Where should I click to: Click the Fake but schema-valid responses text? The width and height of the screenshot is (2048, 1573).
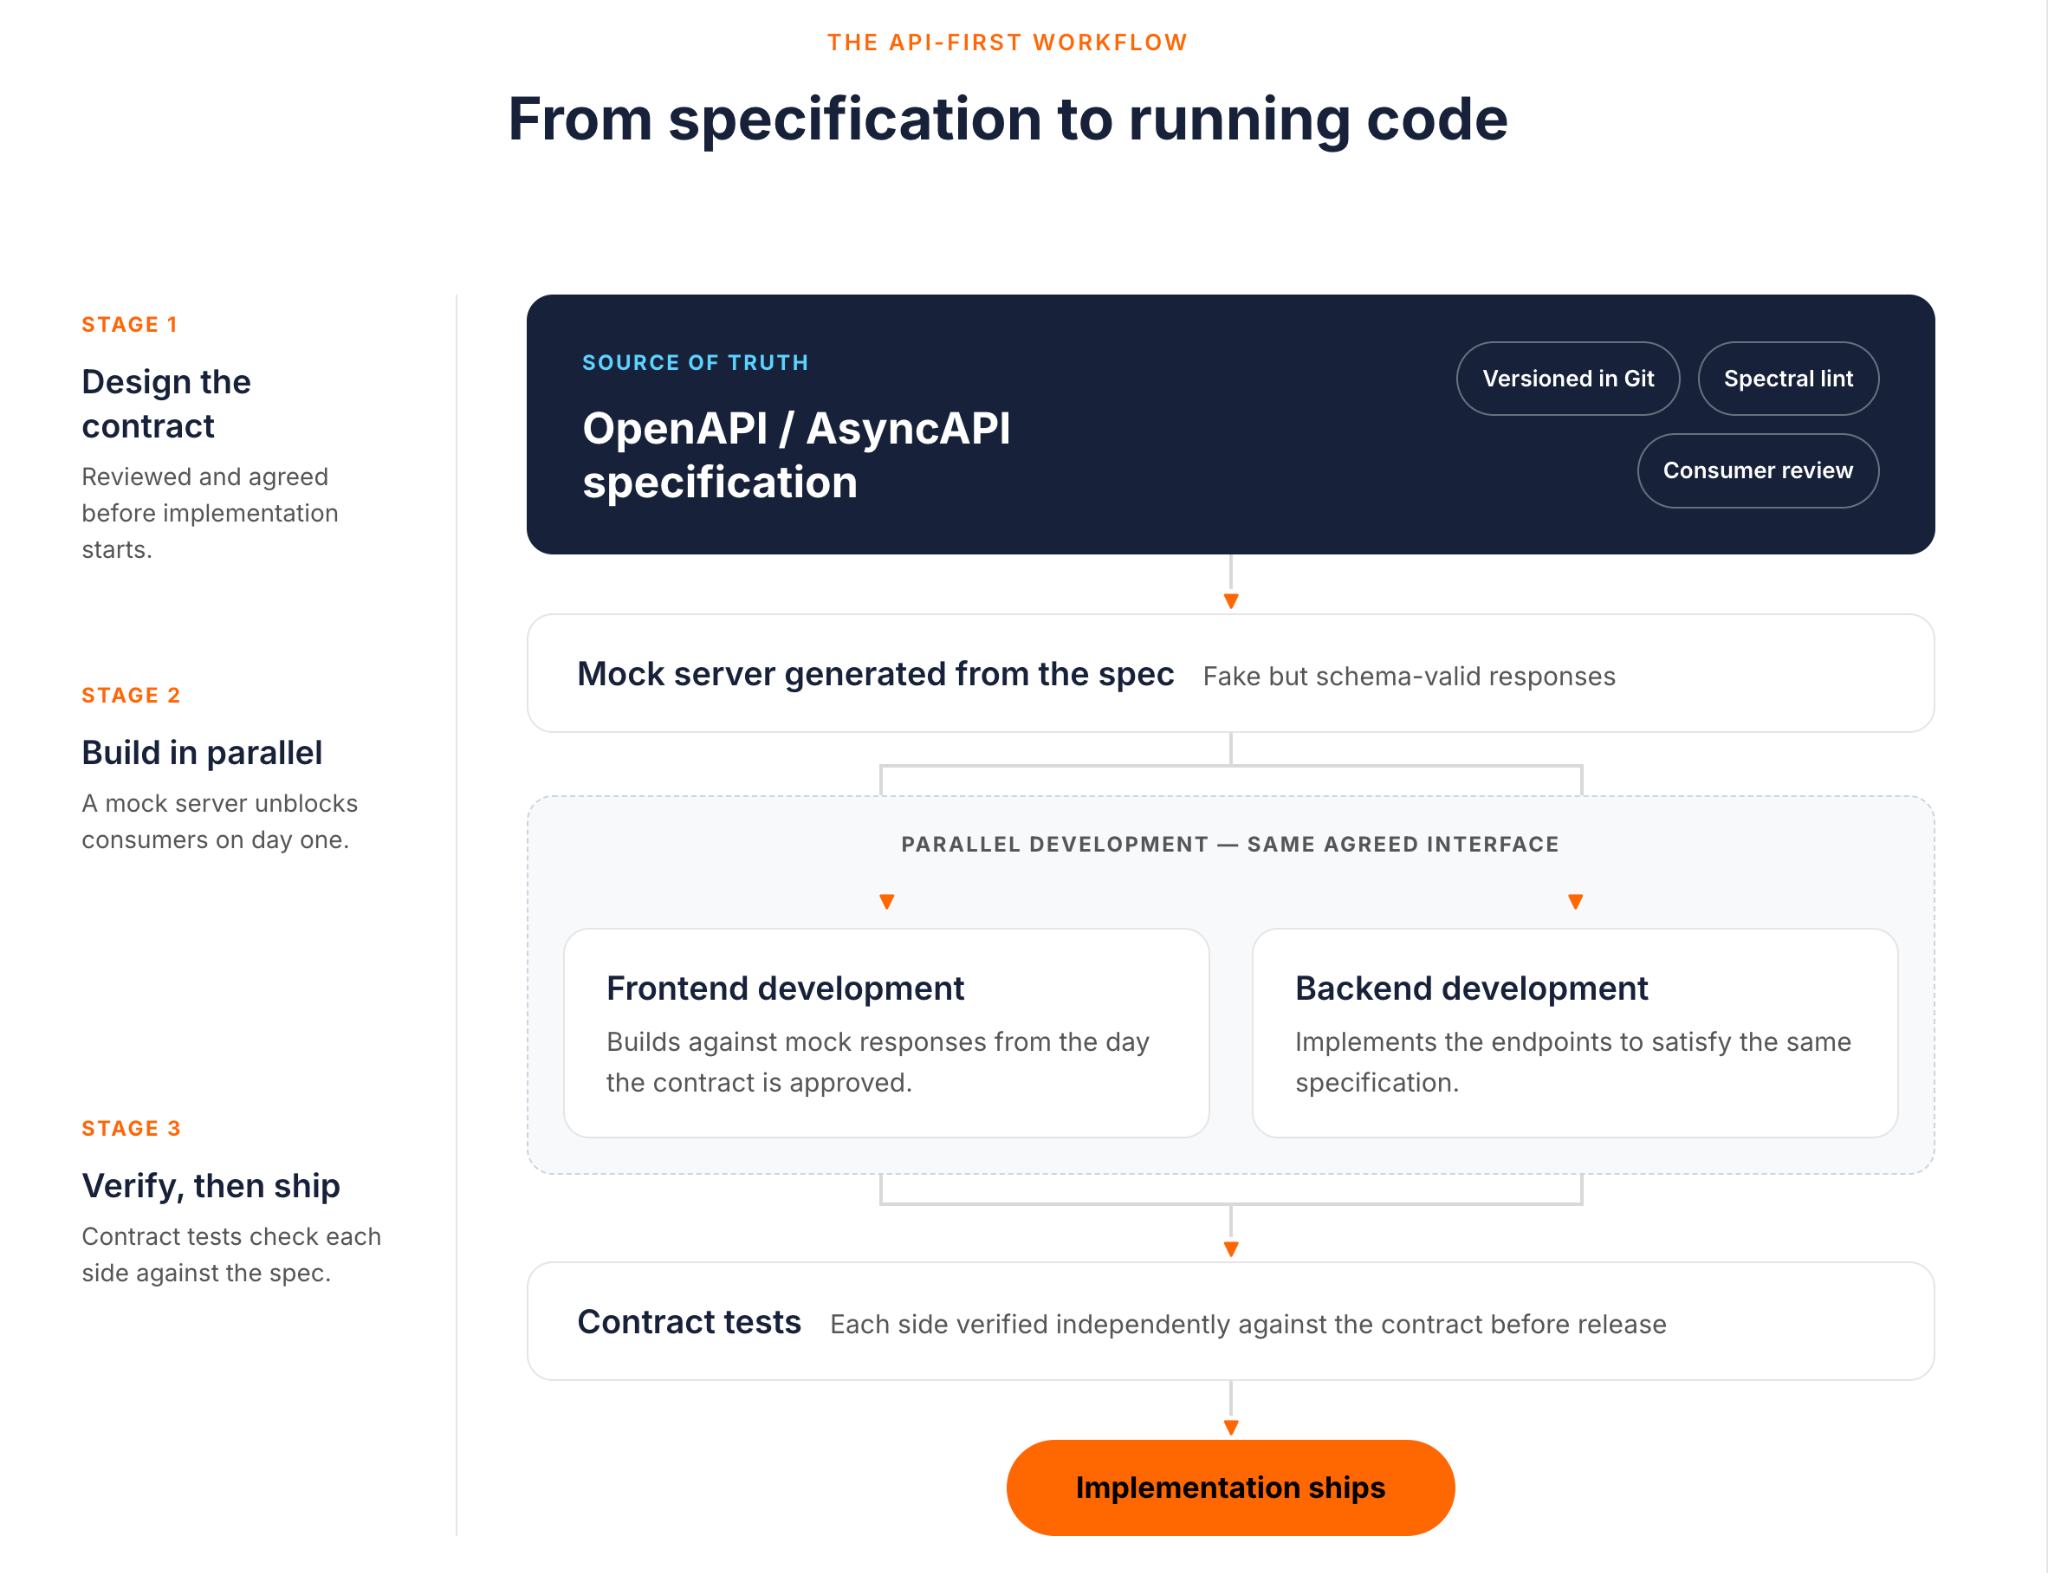(1409, 677)
